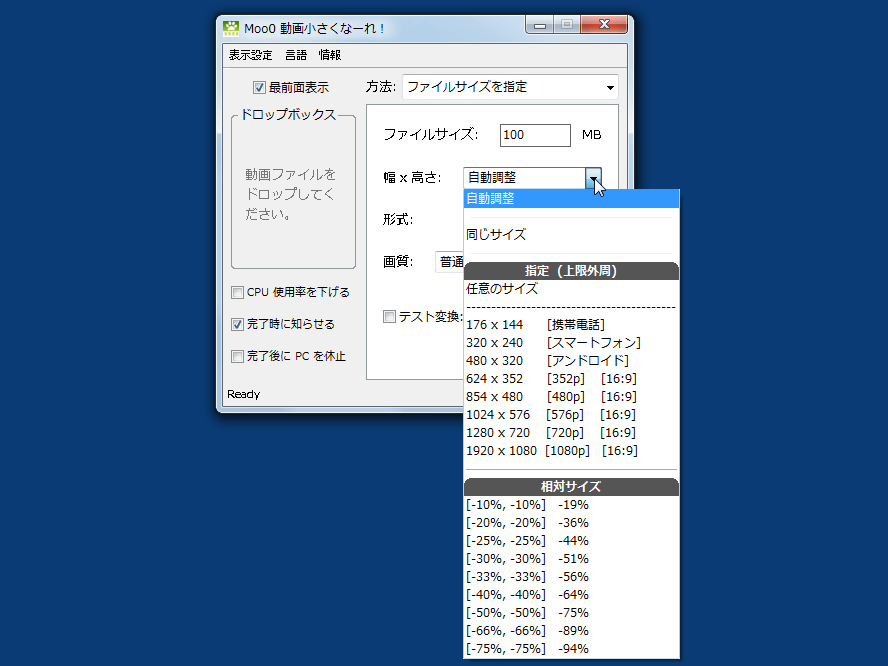The image size is (888, 666).
Task: Select relative size [-30%, -30%] -51%
Action: 571,559
